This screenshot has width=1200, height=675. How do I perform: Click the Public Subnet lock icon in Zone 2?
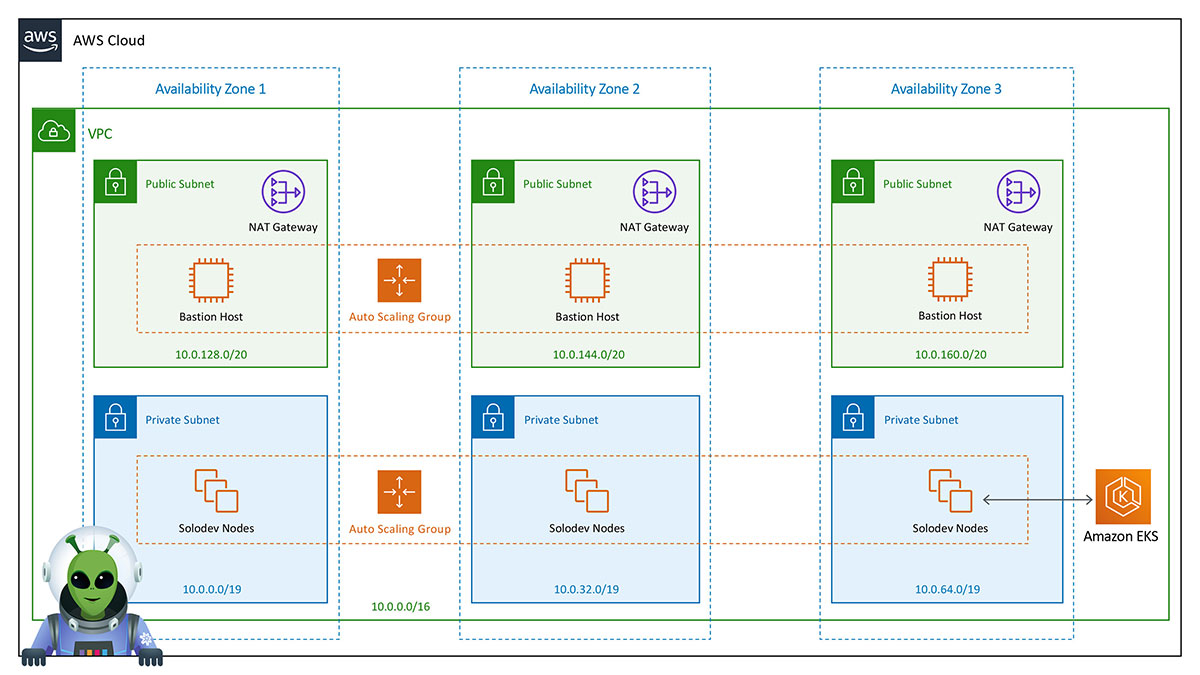(x=492, y=182)
